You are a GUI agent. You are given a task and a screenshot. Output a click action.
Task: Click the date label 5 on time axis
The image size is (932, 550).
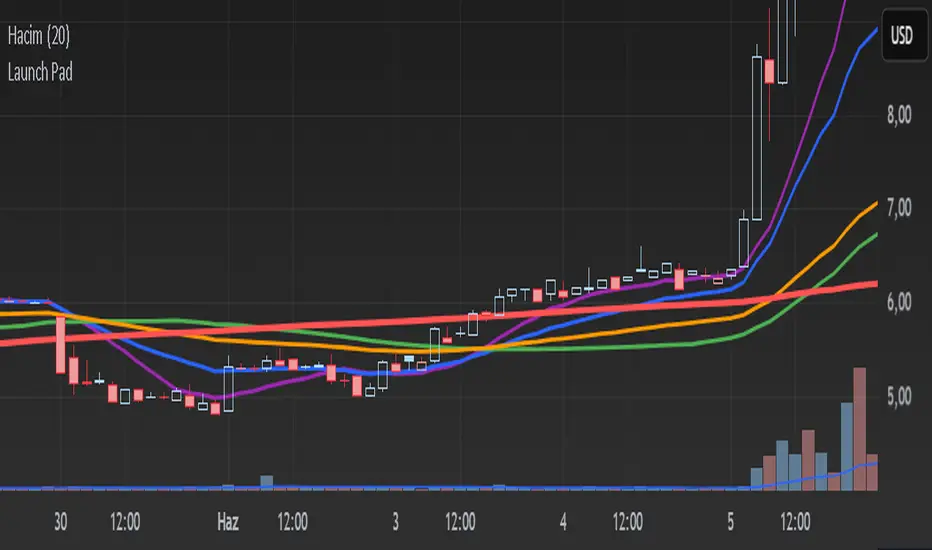[731, 522]
